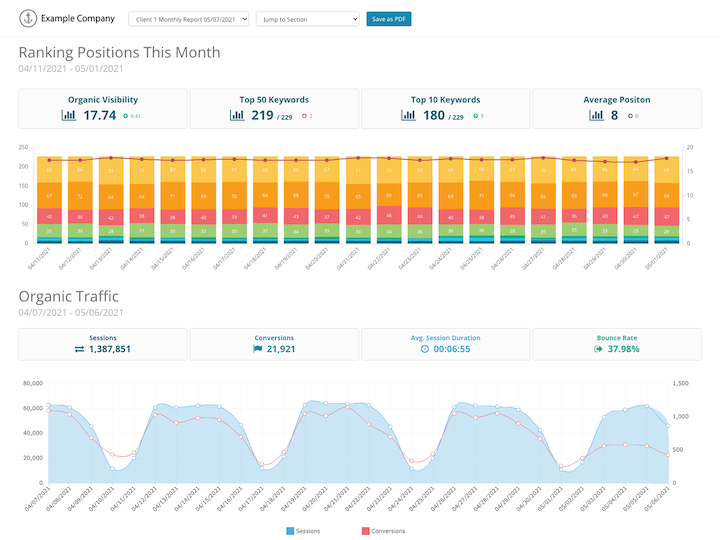The image size is (720, 540).
Task: Select the Organic Visibility stat card
Action: pyautogui.click(x=103, y=108)
